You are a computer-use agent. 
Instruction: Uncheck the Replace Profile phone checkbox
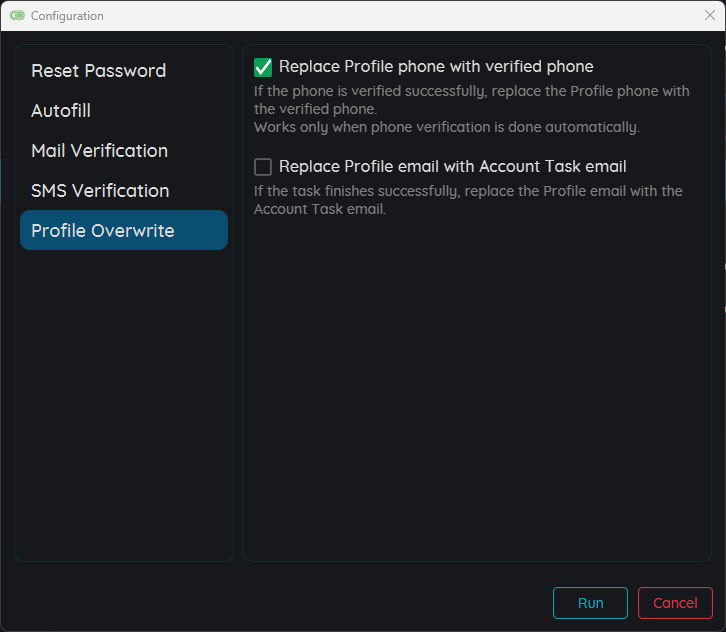(x=263, y=67)
